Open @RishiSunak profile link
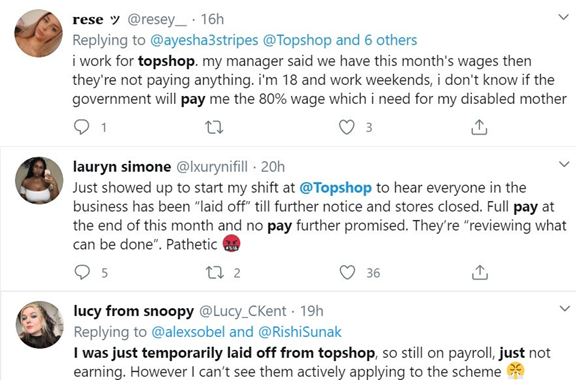576x380 pixels. pyautogui.click(x=300, y=332)
